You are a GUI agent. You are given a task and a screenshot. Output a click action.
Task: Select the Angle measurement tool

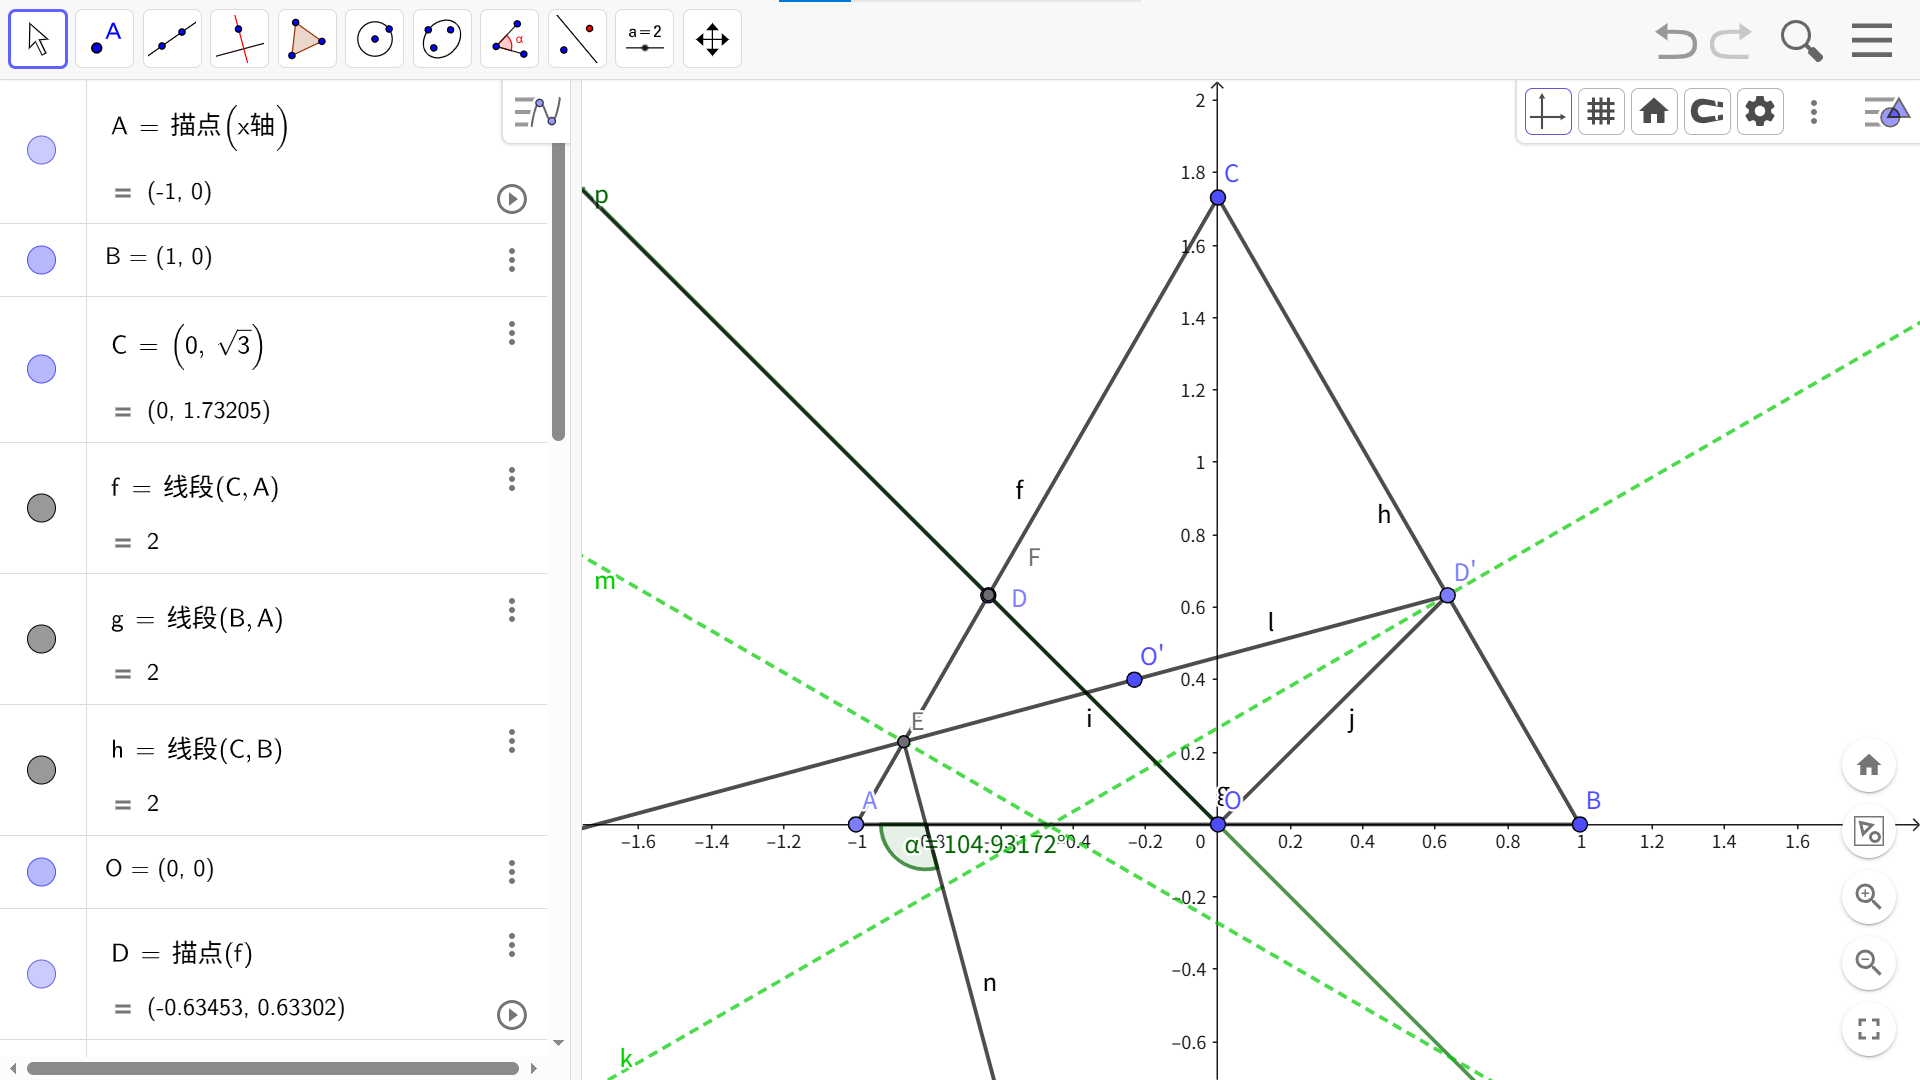point(510,39)
